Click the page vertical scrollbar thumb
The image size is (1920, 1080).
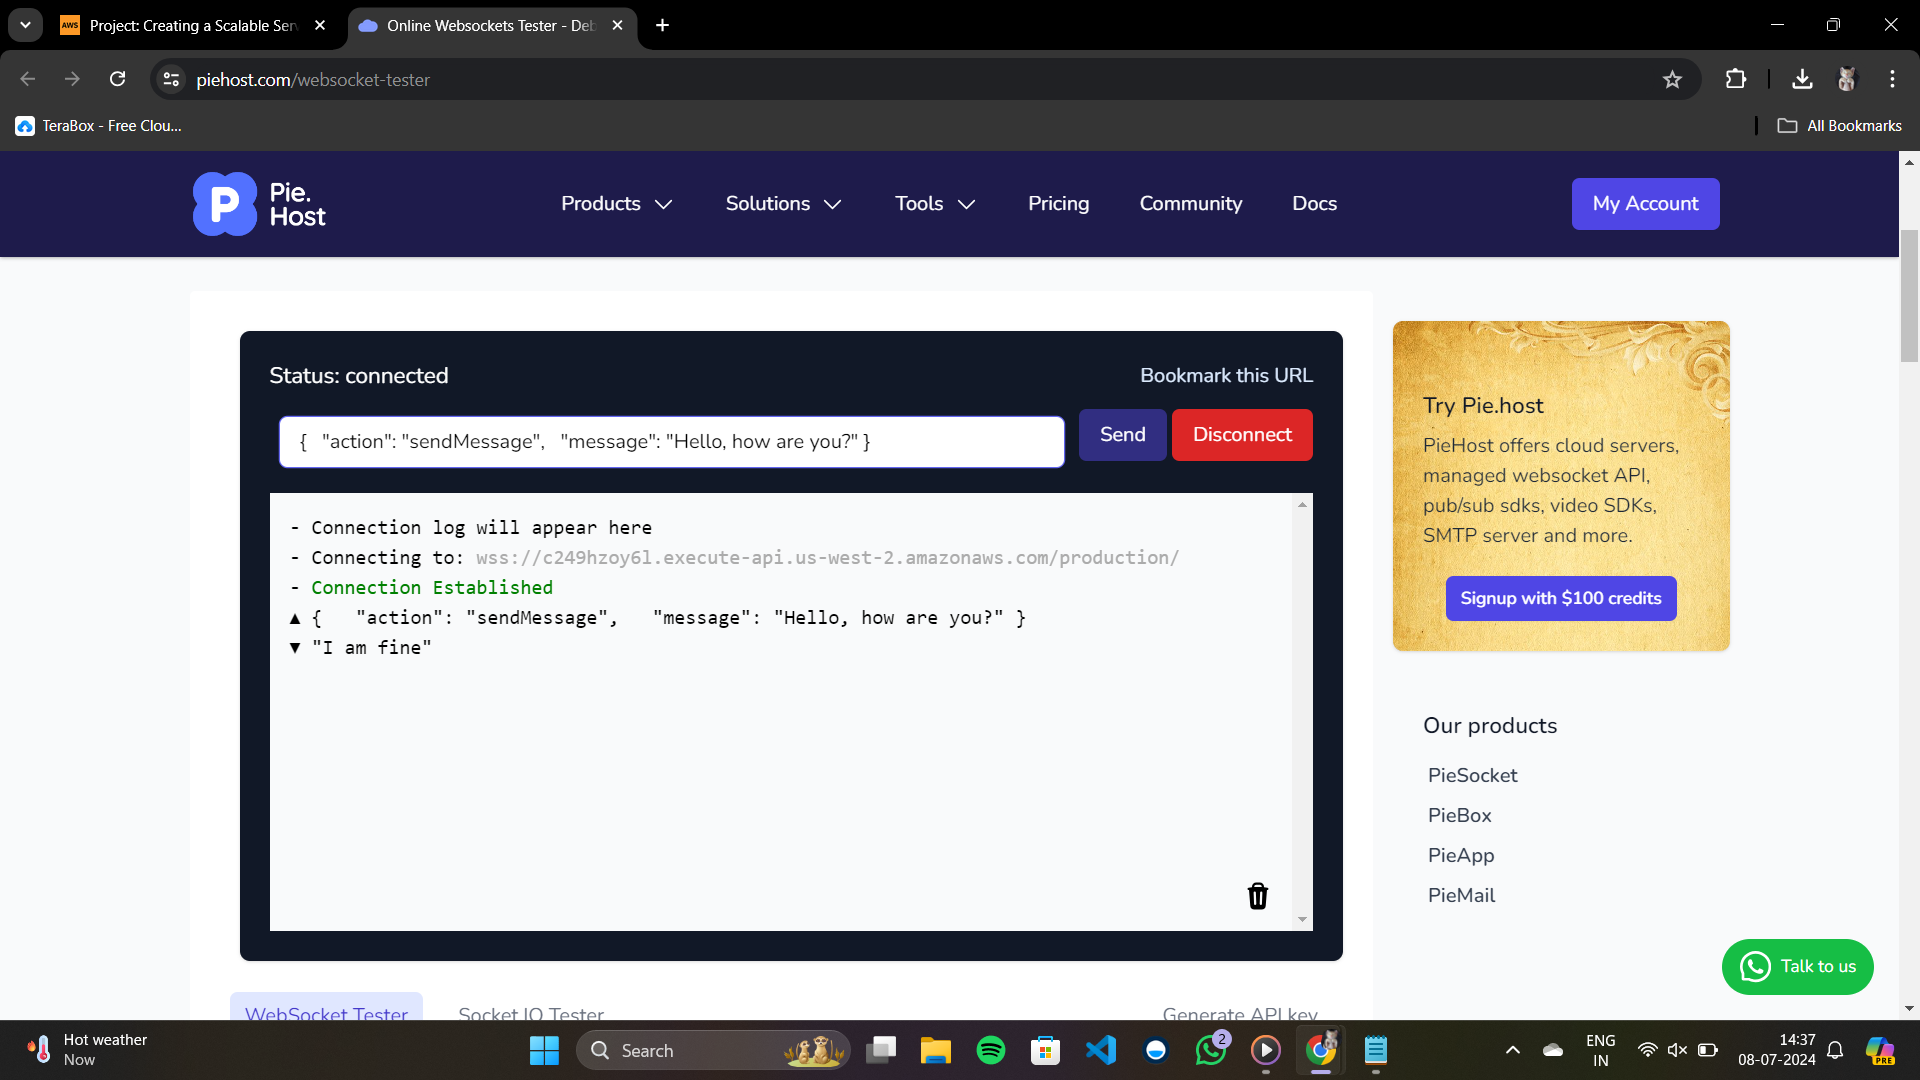[x=1909, y=295]
